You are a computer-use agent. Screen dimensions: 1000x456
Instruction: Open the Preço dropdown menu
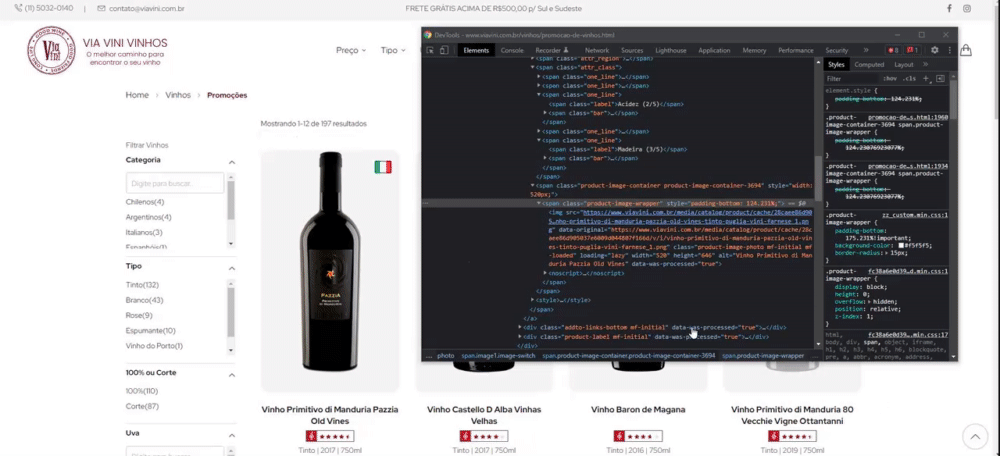351,50
